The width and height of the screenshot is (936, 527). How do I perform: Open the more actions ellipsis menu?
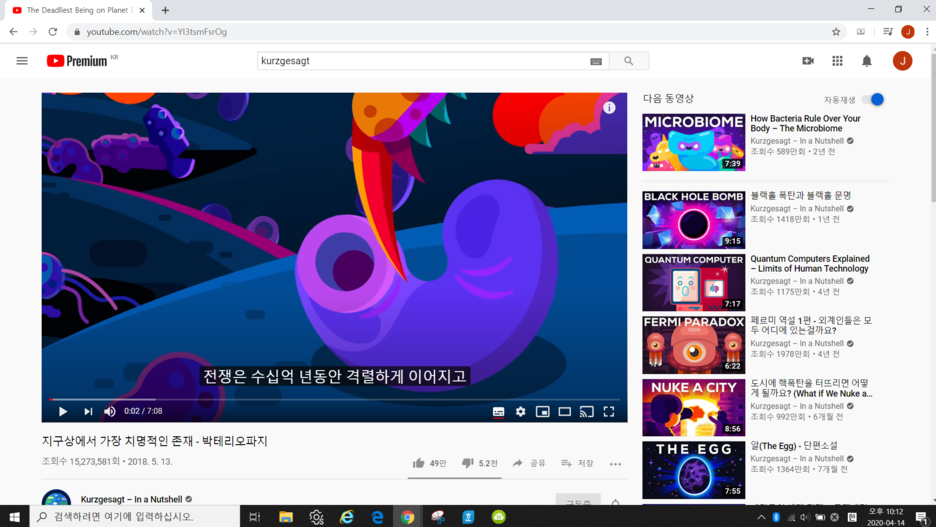615,464
